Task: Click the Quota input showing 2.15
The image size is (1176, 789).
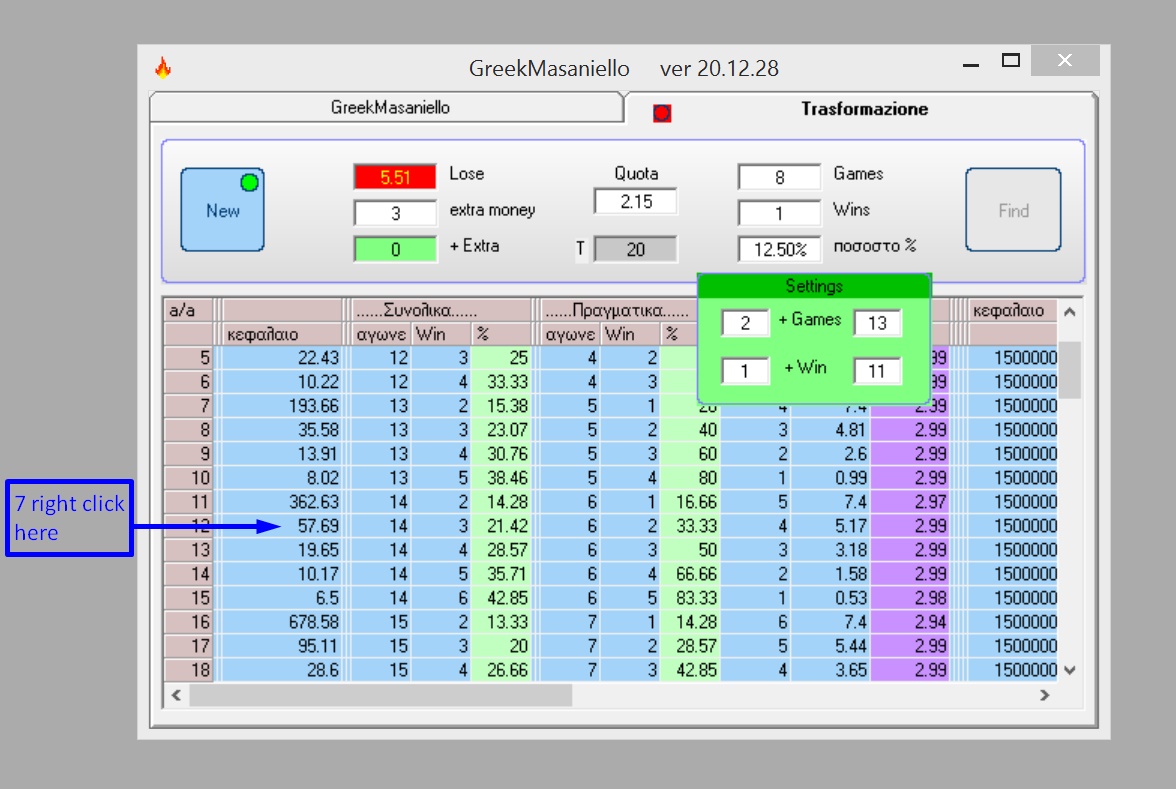Action: click(635, 202)
